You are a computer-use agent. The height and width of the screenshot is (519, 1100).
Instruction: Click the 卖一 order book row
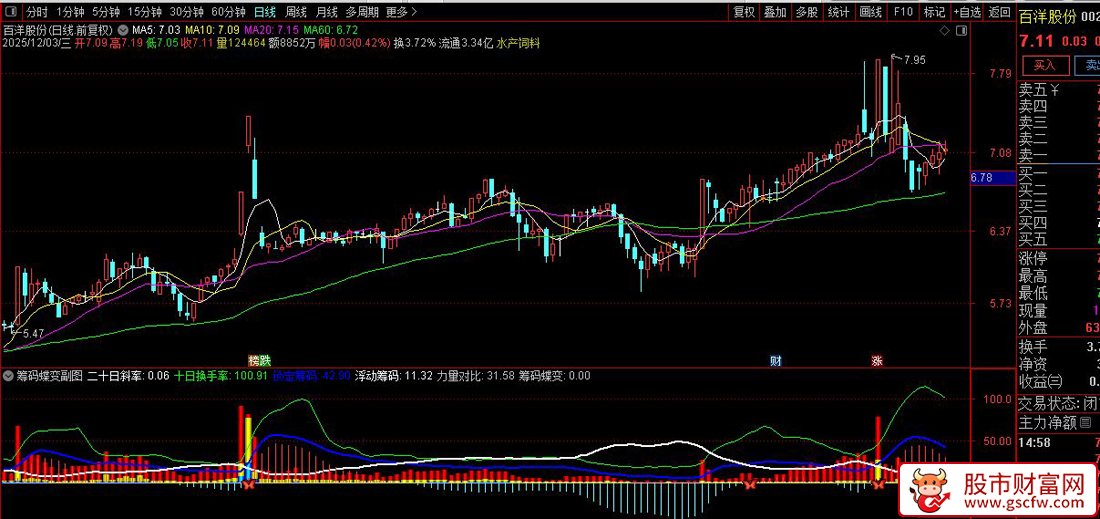(x=1059, y=156)
